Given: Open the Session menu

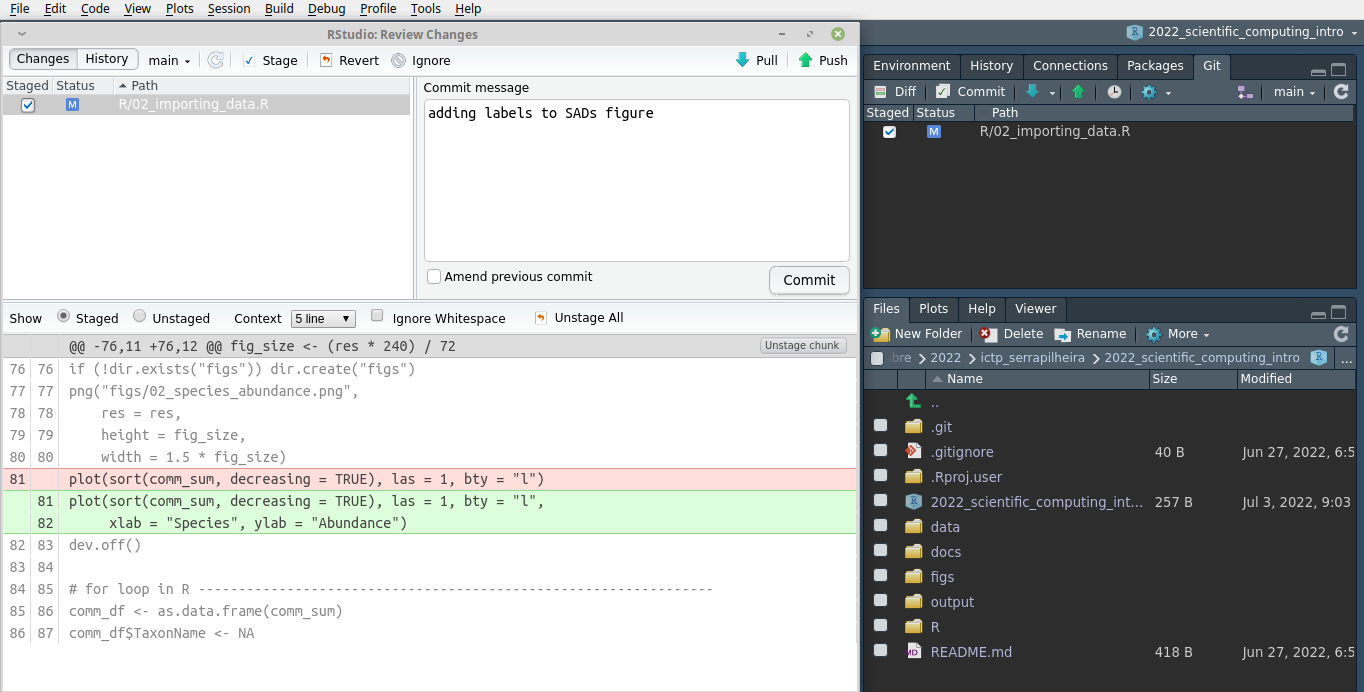Looking at the screenshot, I should tap(229, 9).
